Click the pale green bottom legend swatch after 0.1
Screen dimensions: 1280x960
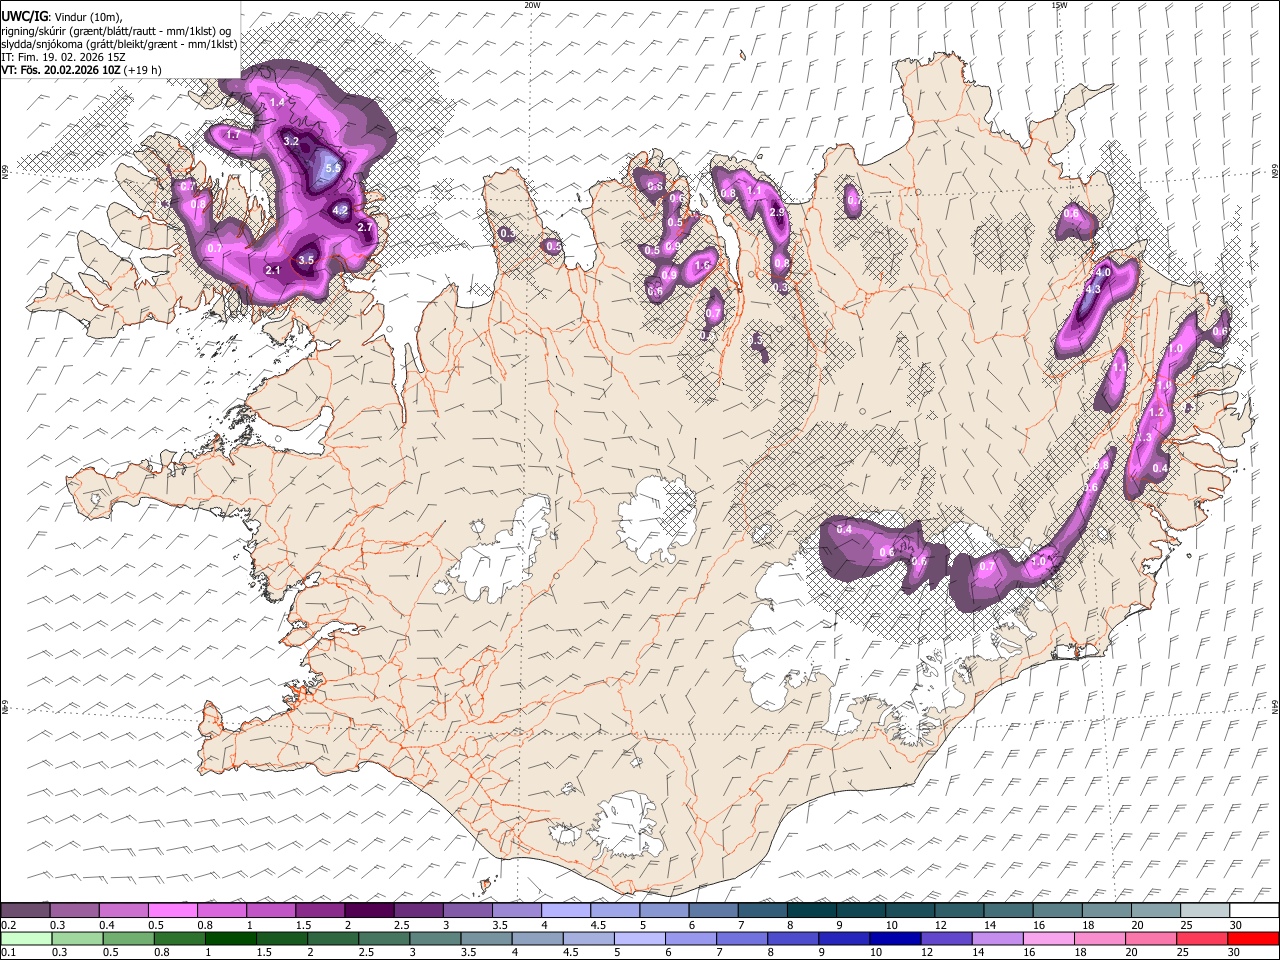pyautogui.click(x=25, y=938)
